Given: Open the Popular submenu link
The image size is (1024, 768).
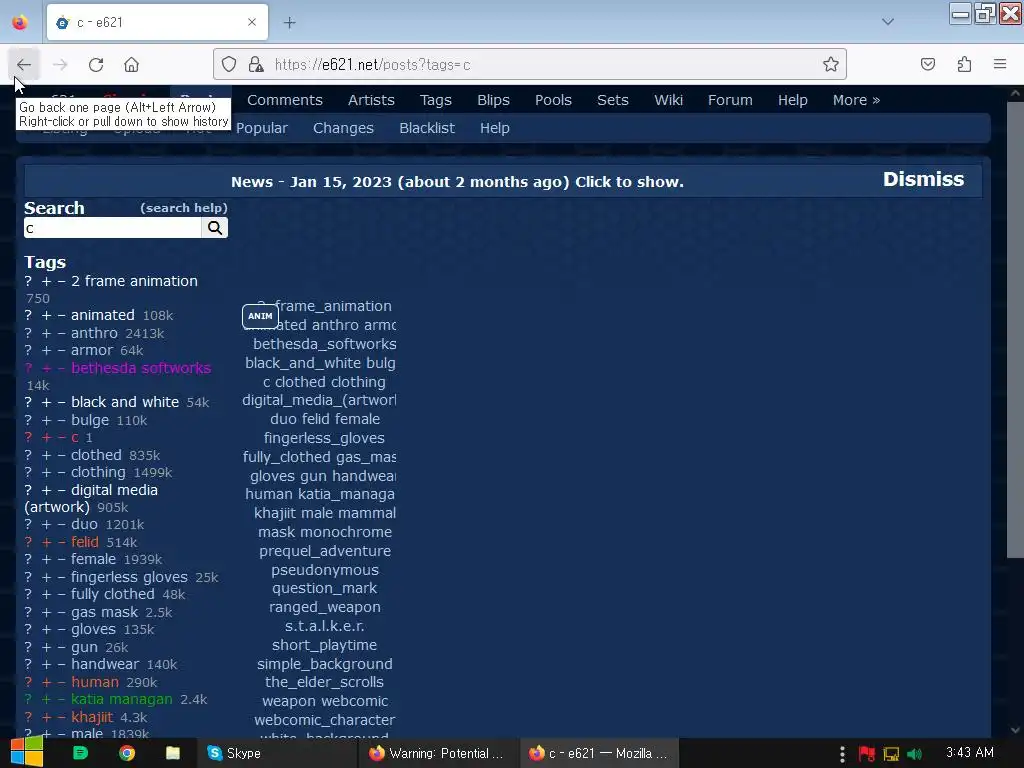Looking at the screenshot, I should click(x=262, y=128).
